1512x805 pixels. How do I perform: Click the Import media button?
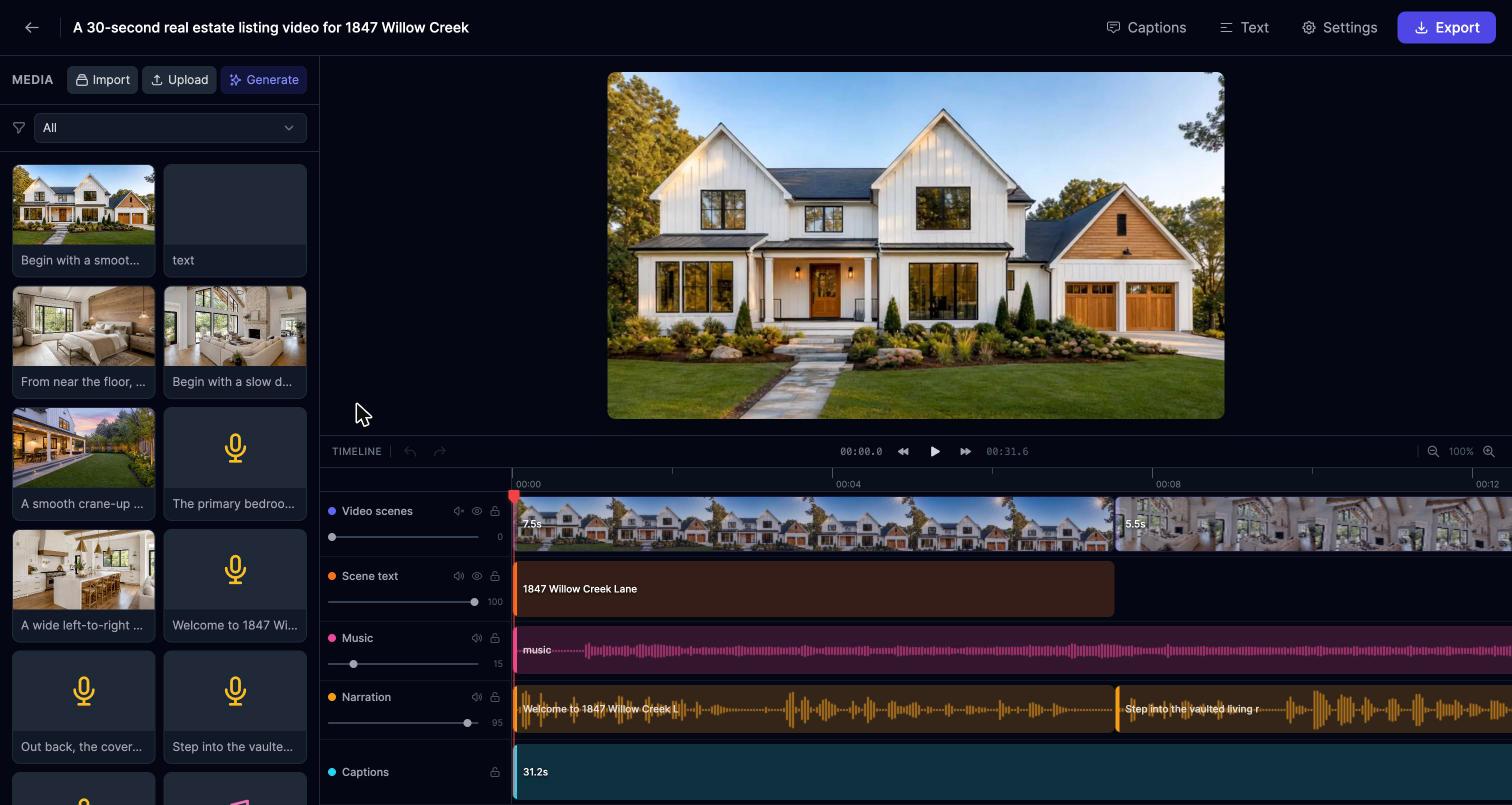pos(102,80)
